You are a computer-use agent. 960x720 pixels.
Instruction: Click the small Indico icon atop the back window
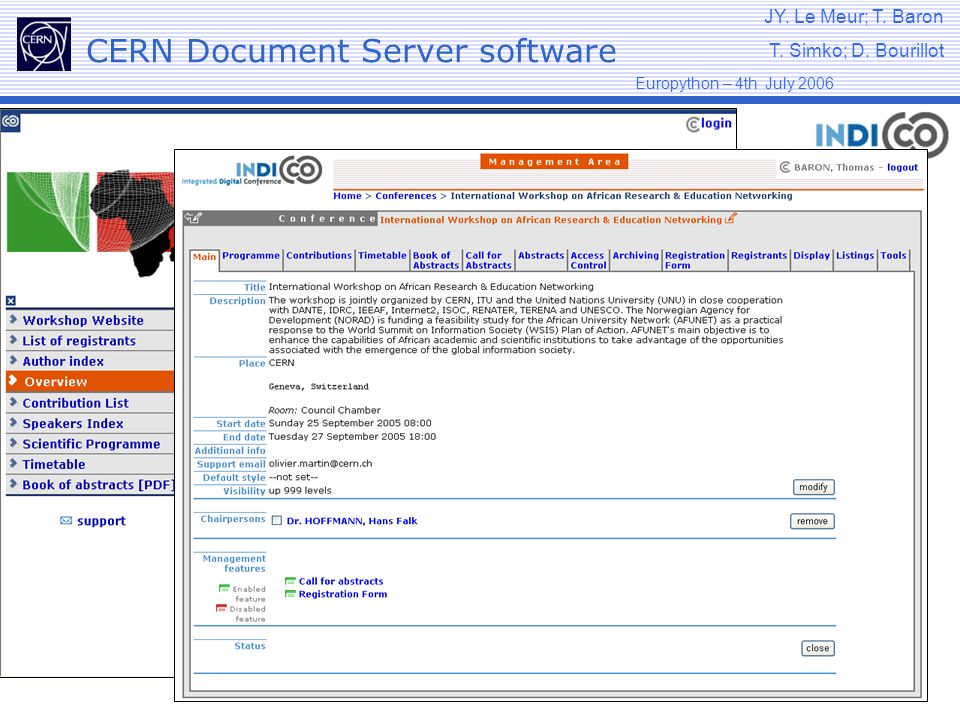point(10,121)
